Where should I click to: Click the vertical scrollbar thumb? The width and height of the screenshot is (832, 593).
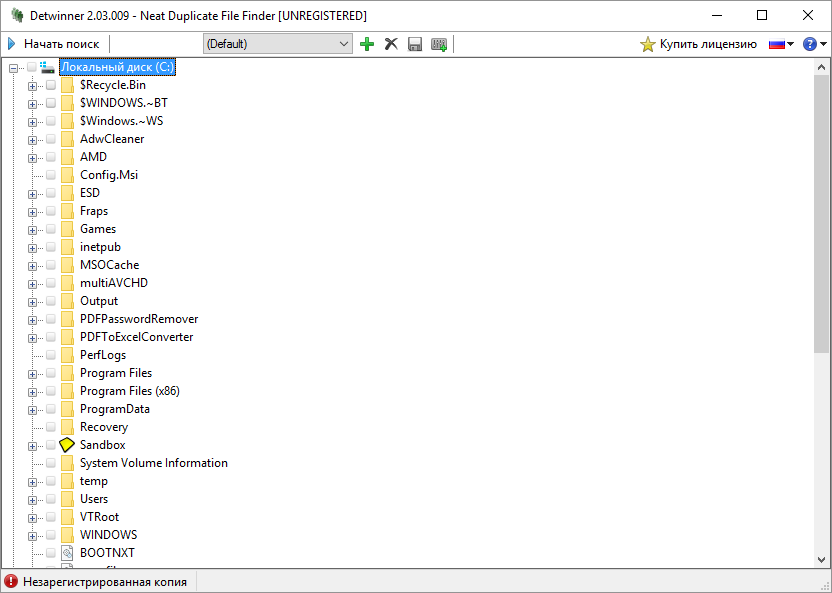click(821, 214)
